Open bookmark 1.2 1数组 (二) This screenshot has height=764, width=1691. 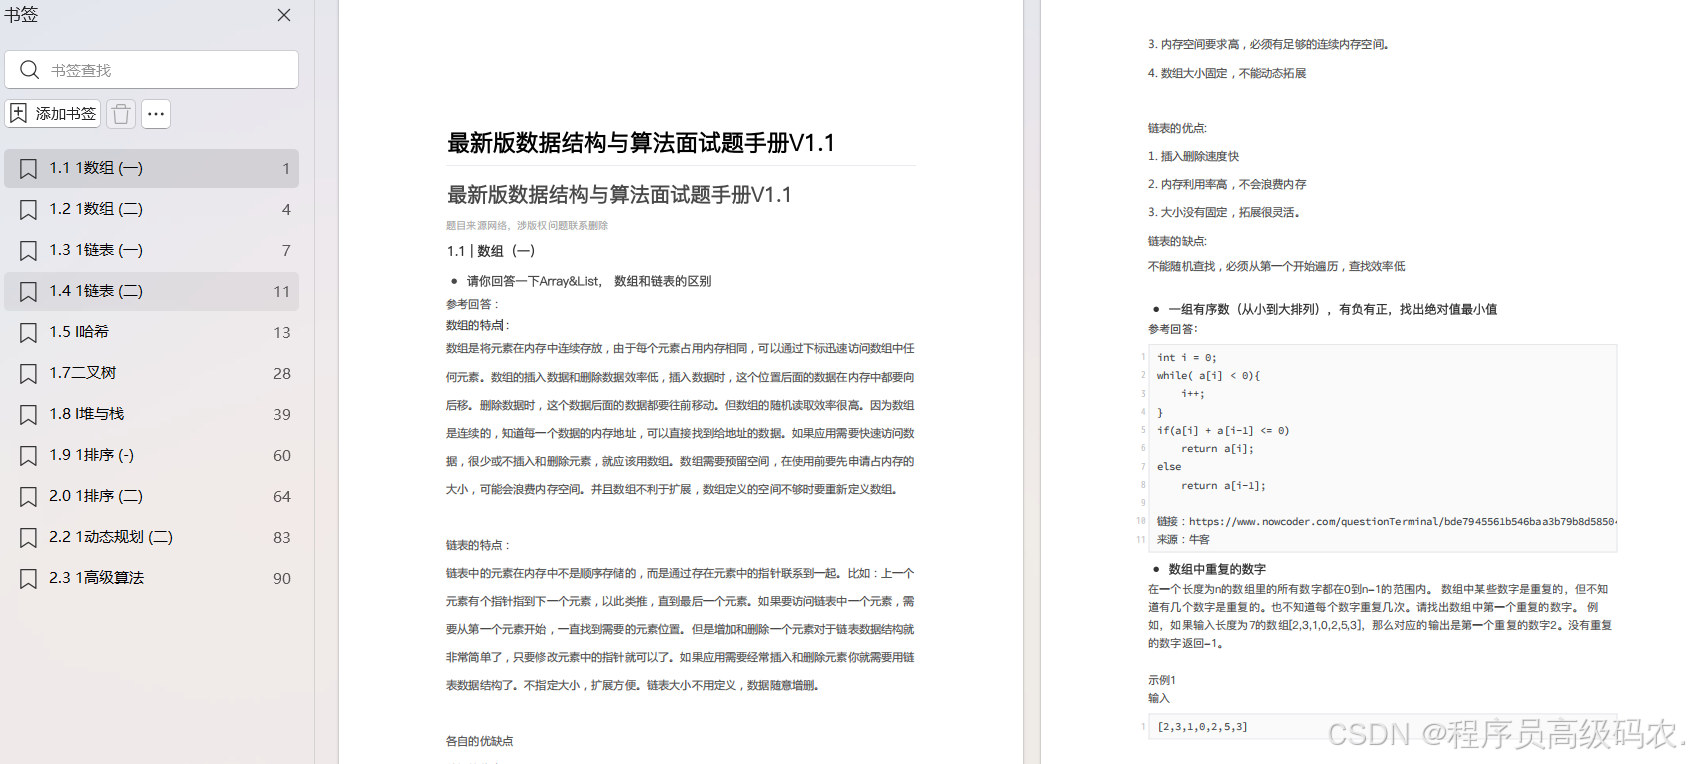tap(152, 209)
